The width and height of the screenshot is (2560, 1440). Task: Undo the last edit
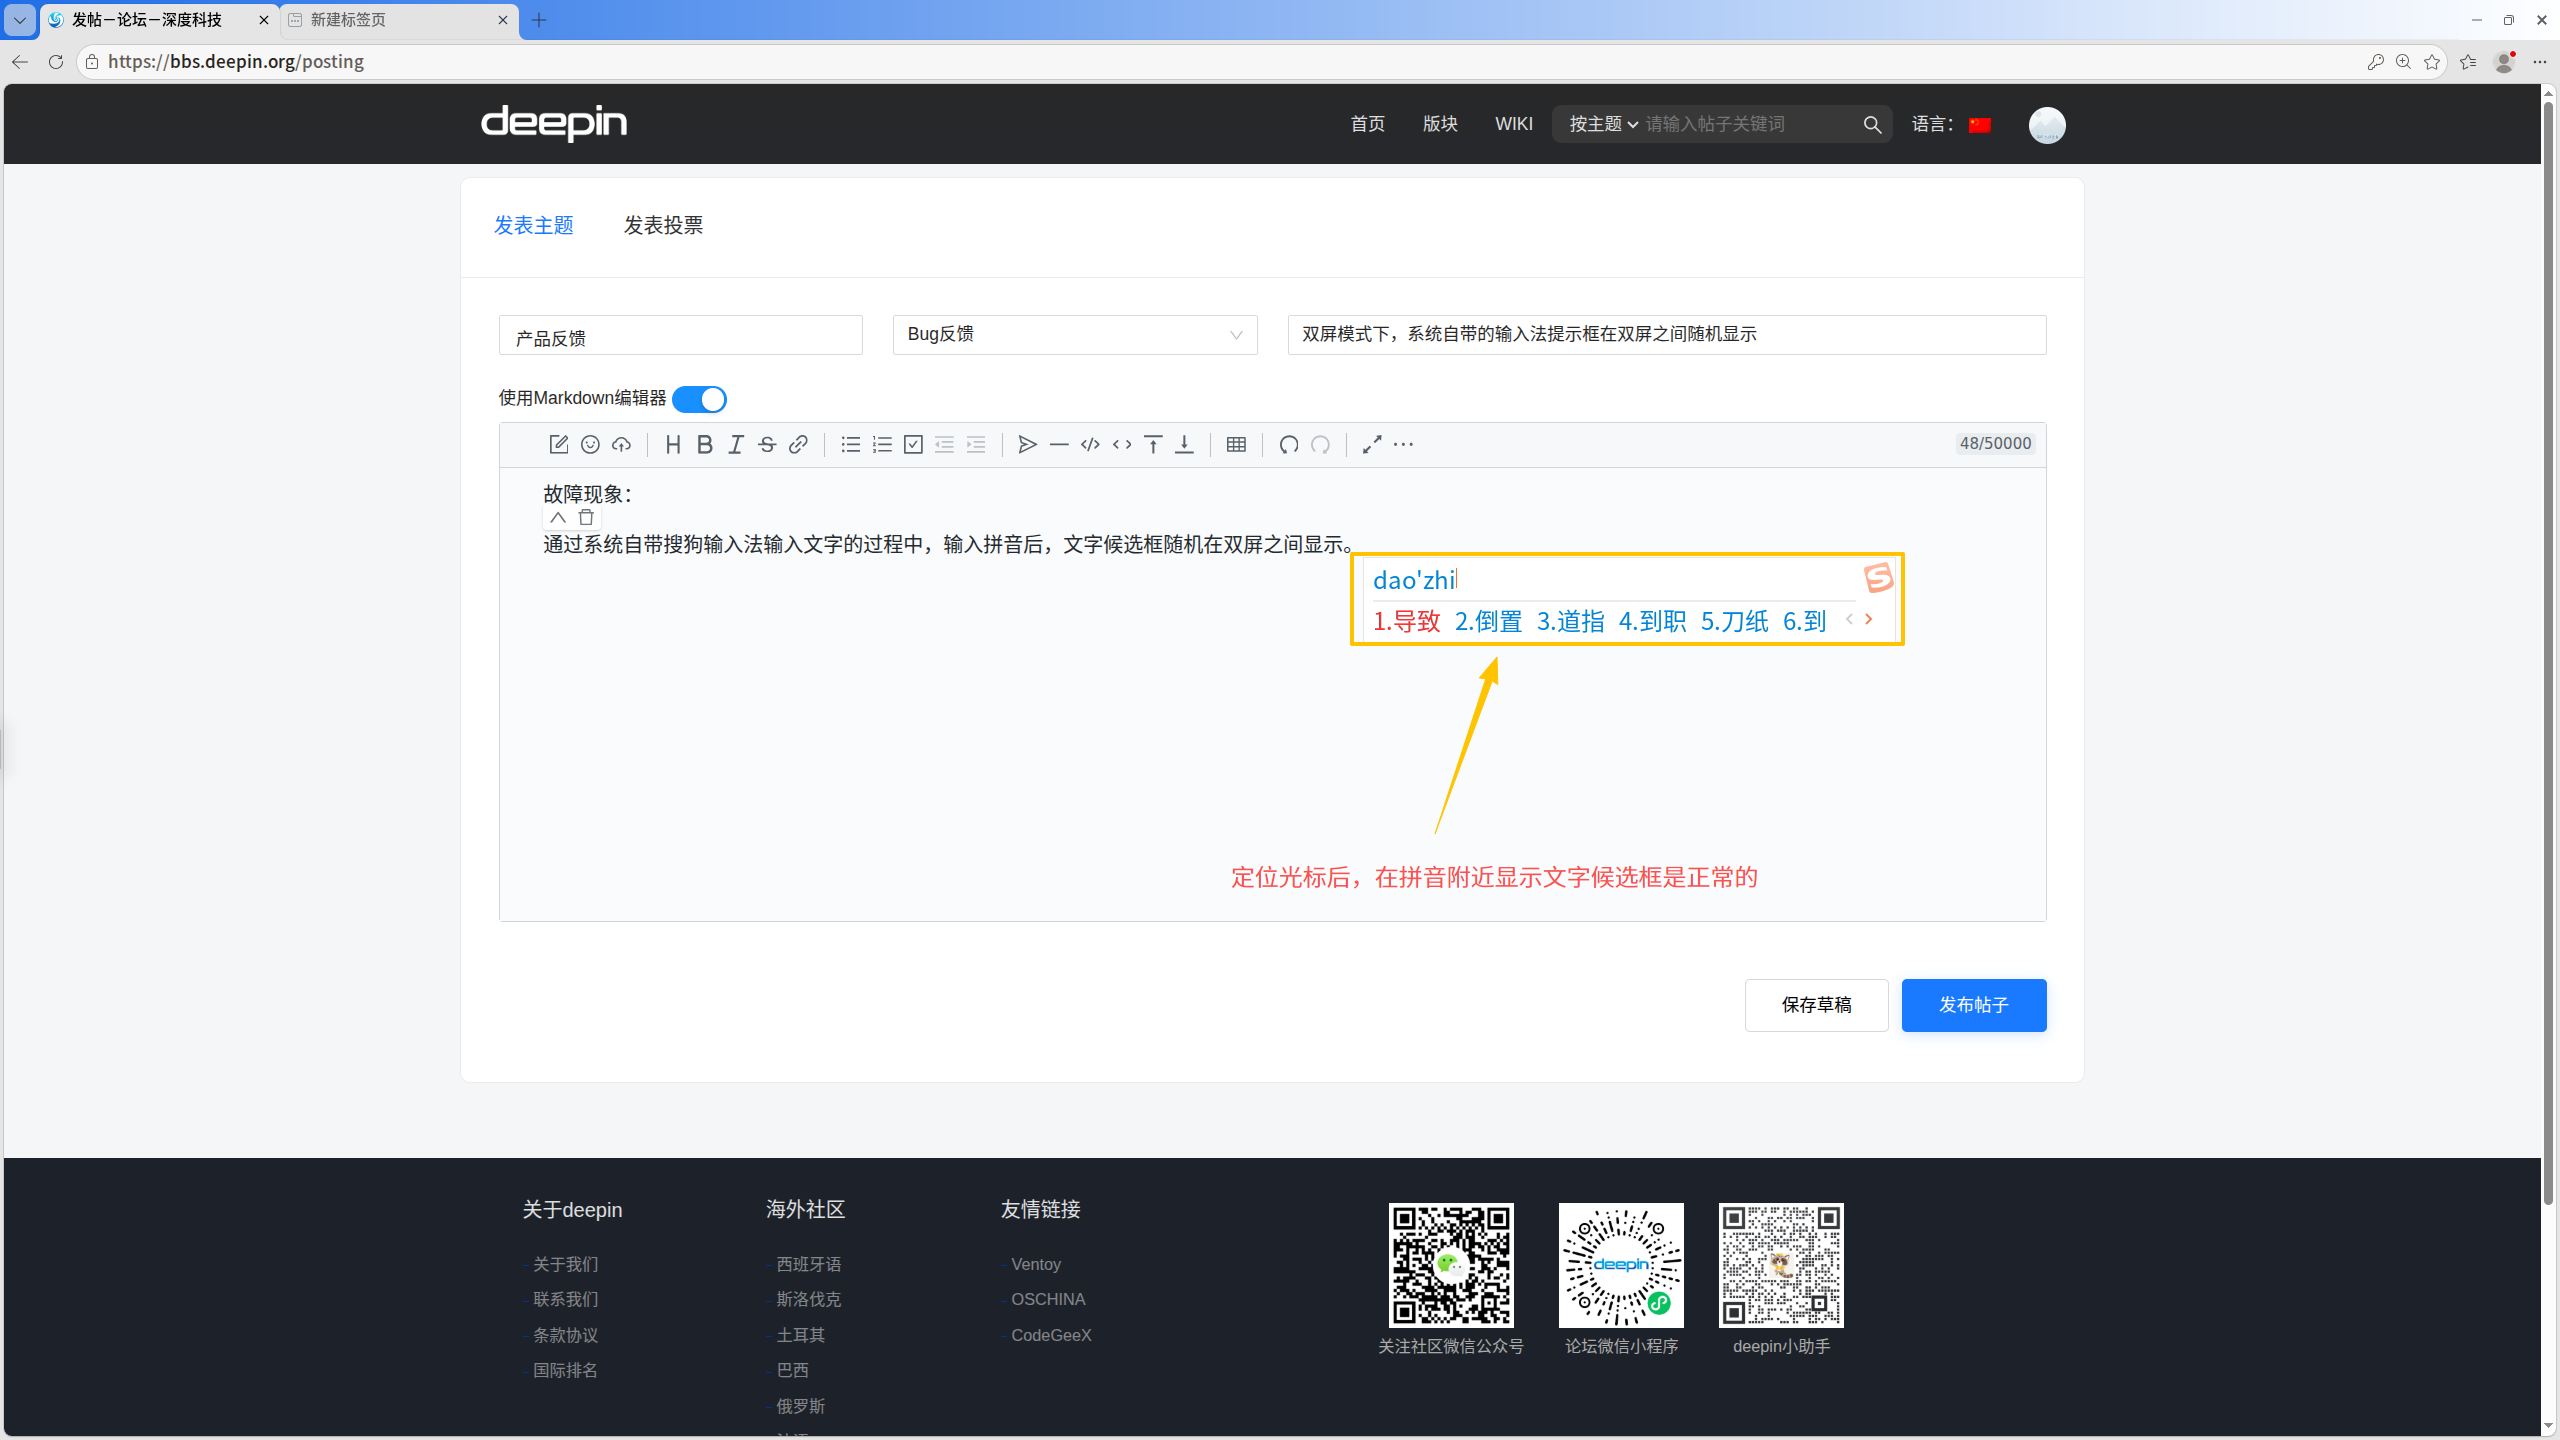(1289, 444)
